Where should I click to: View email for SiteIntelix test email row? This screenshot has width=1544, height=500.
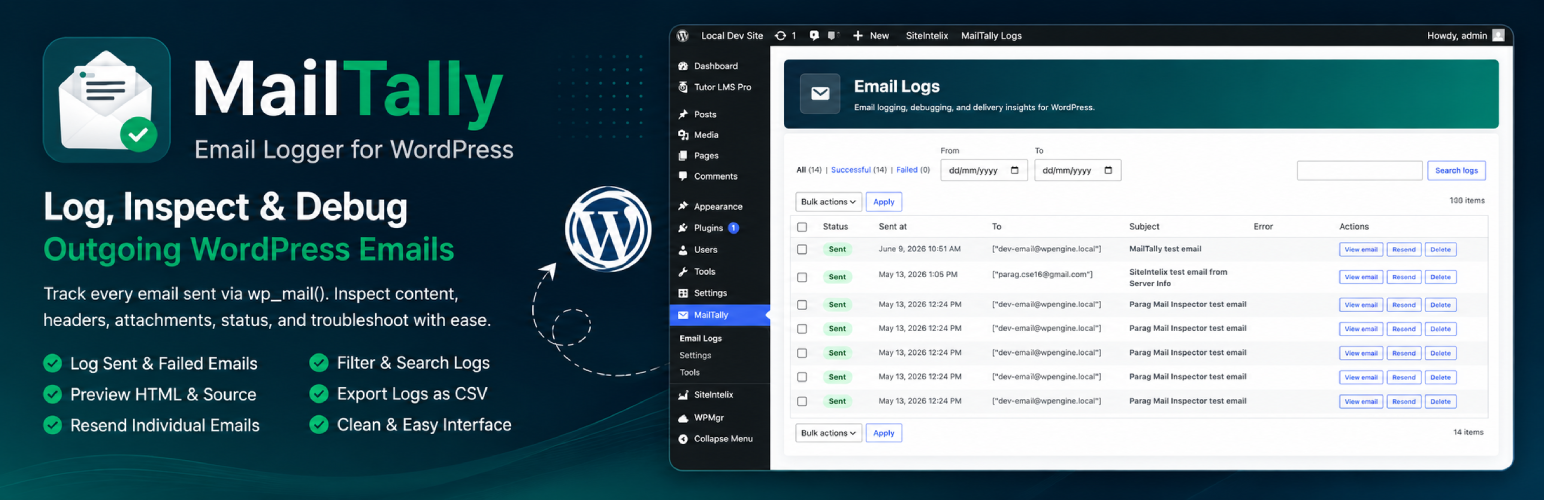tap(1361, 277)
